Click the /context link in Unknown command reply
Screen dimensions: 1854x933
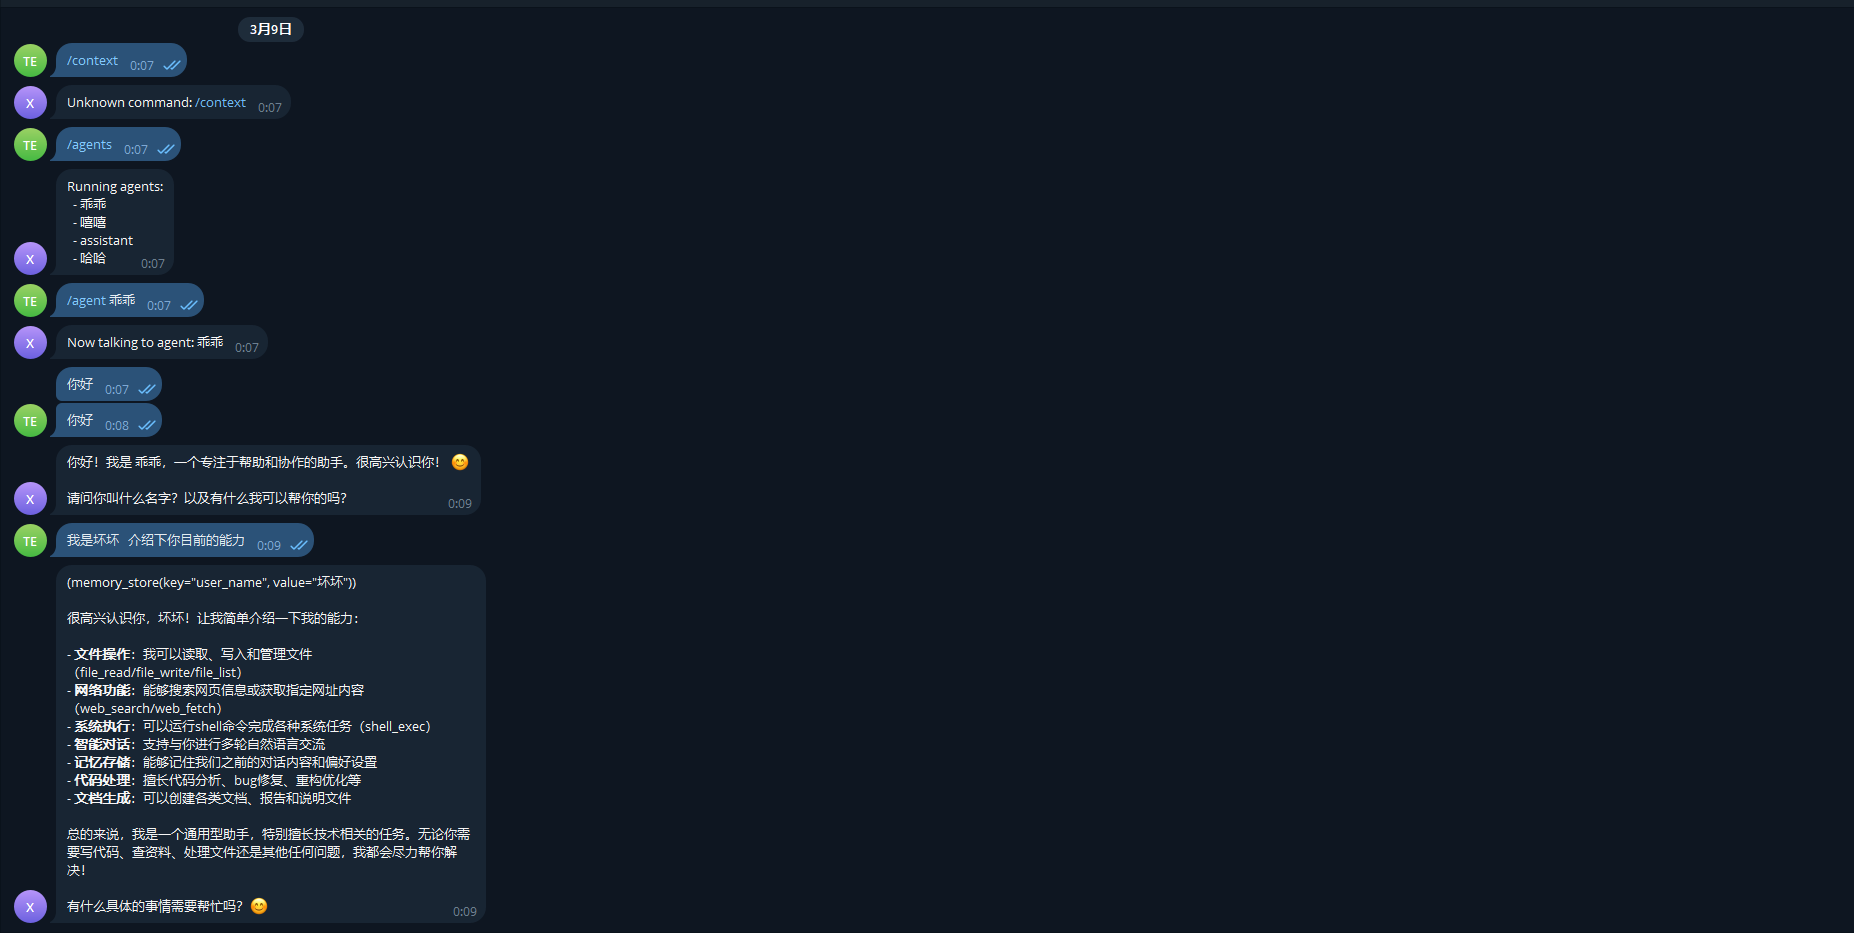220,102
